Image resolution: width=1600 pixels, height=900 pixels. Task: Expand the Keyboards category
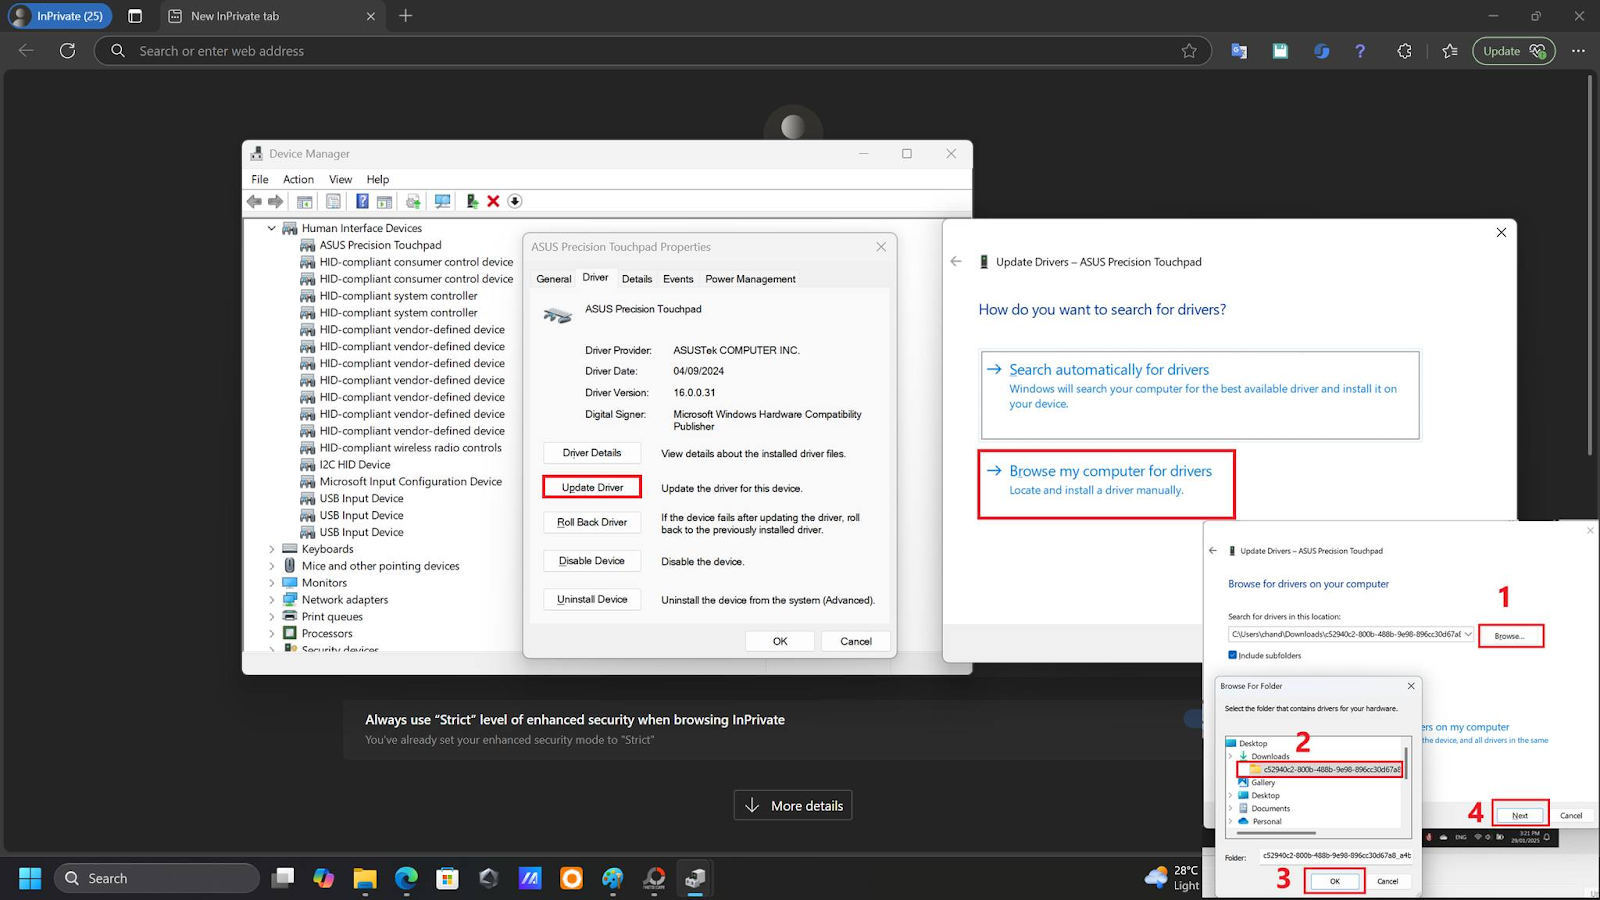click(x=271, y=549)
